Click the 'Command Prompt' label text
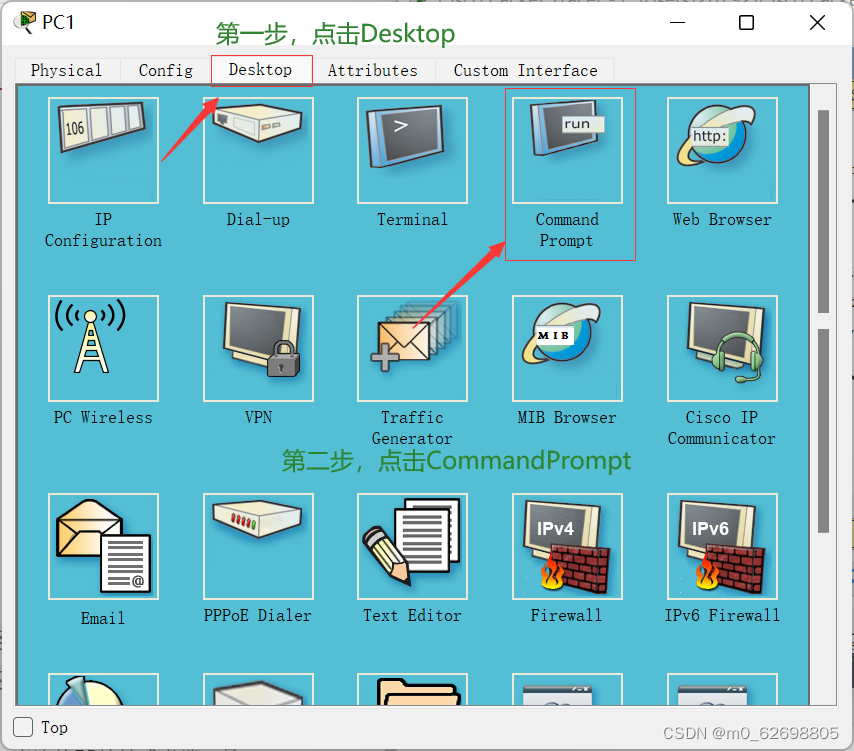The width and height of the screenshot is (854, 751). point(567,230)
